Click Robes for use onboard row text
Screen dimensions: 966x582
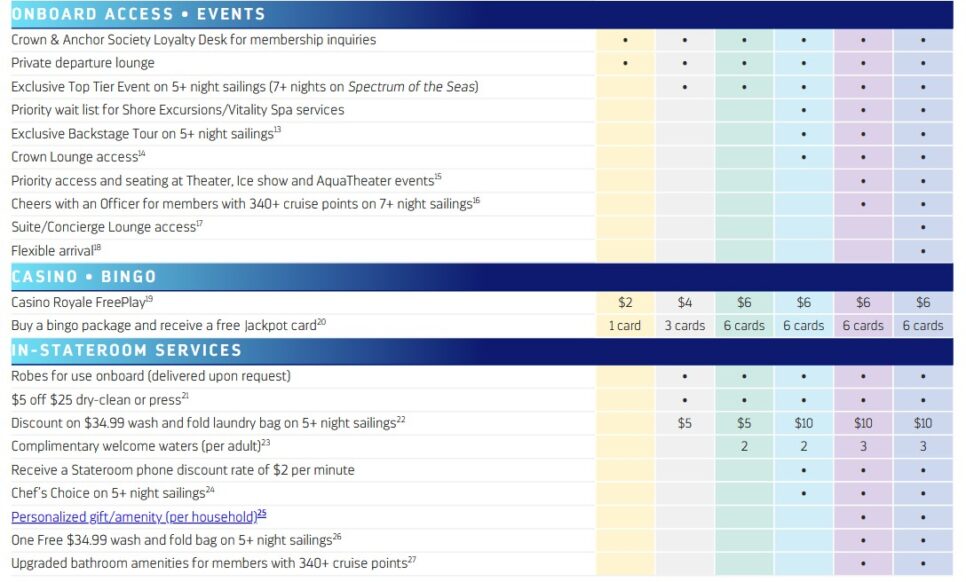click(151, 376)
